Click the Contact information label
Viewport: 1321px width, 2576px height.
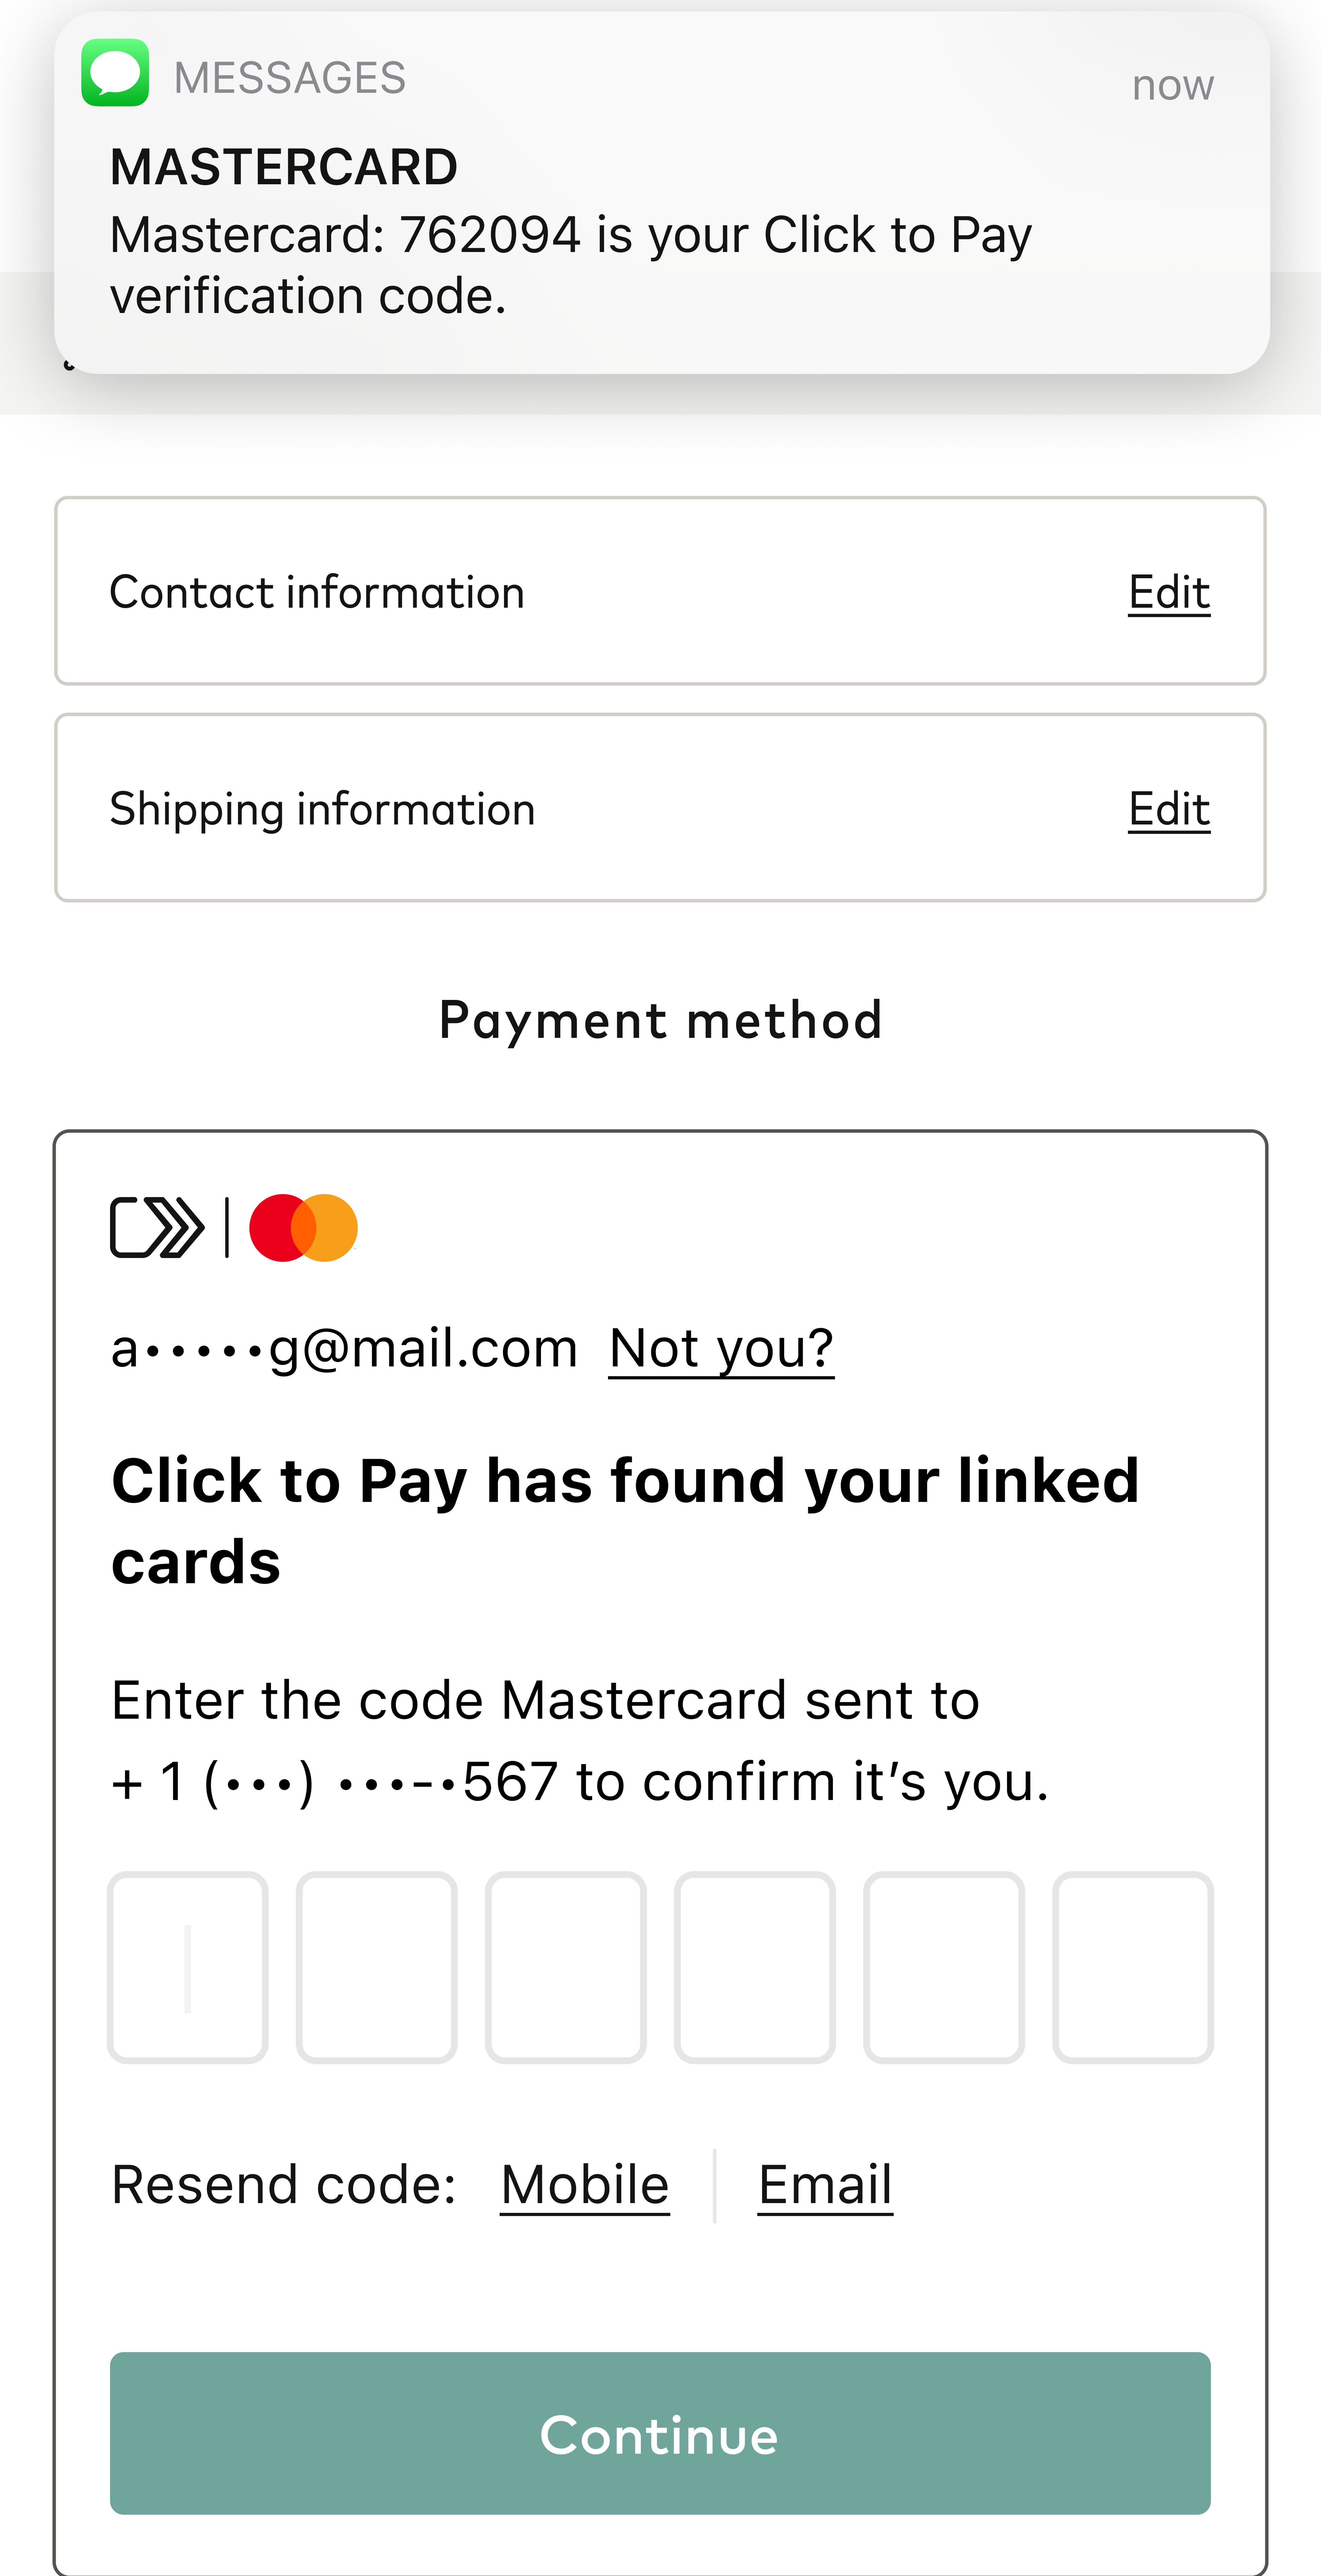(x=317, y=592)
